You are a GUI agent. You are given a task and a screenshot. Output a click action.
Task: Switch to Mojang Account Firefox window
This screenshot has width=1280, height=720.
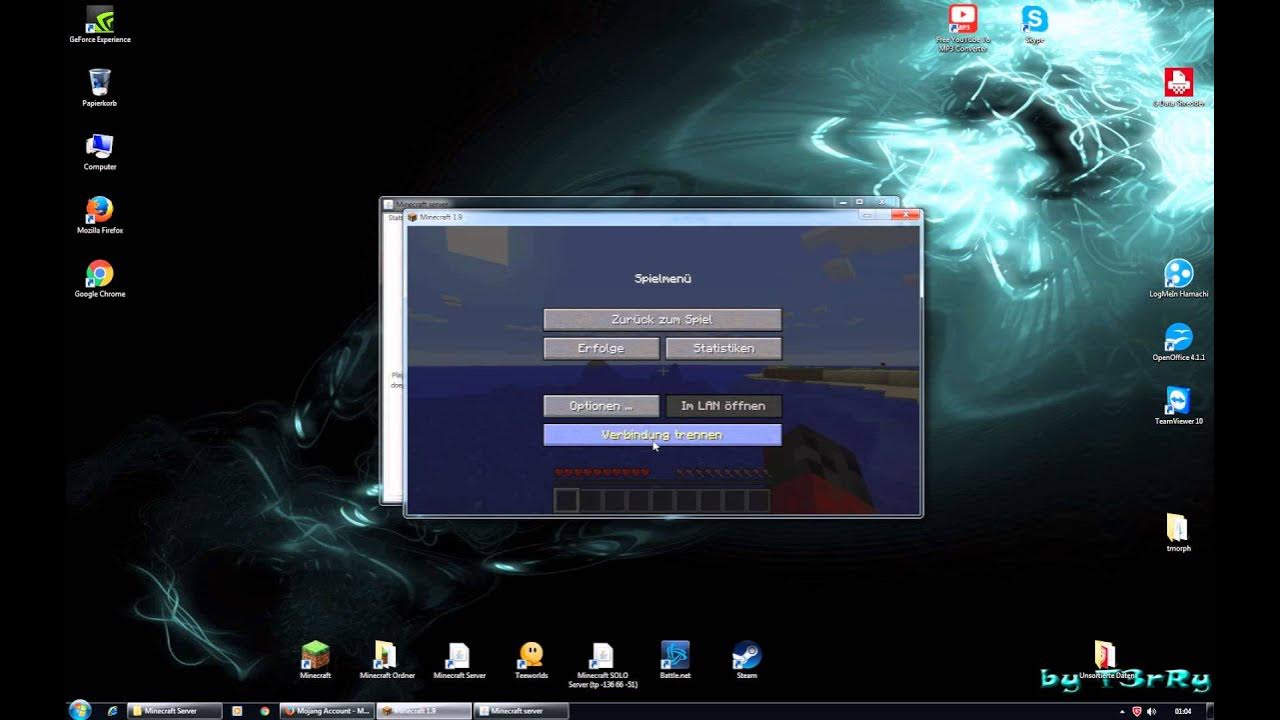coord(326,711)
